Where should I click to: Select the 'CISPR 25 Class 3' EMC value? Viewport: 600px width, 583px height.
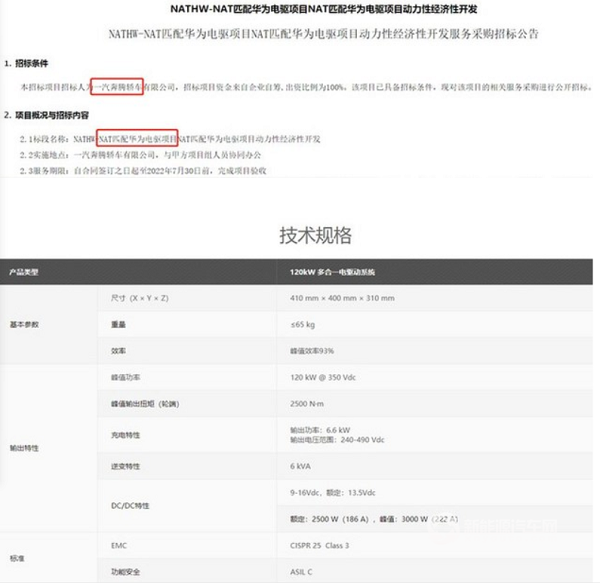point(331,547)
